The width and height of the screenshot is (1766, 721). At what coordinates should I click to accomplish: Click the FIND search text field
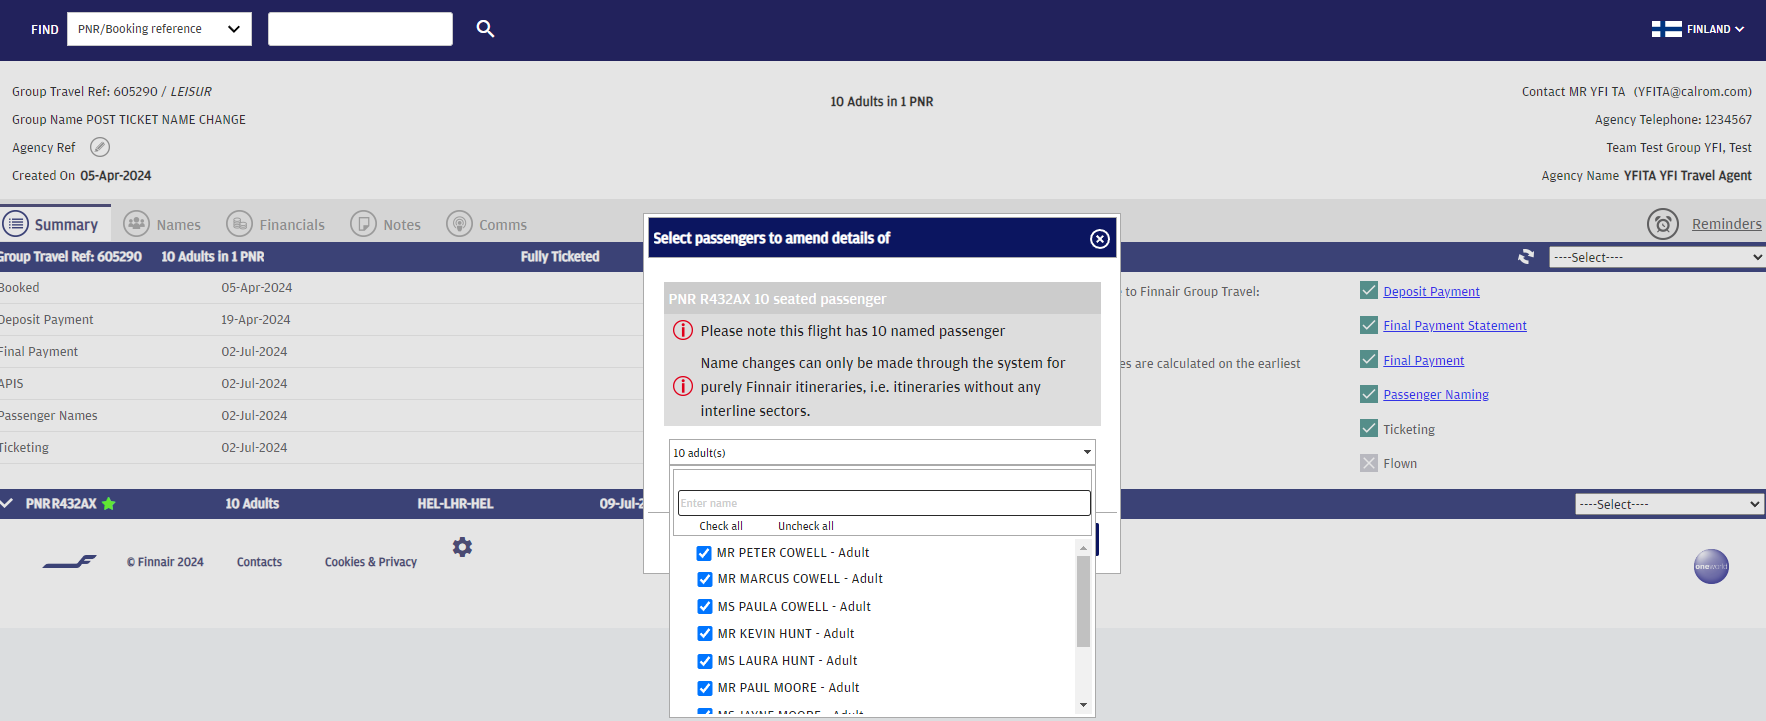(x=360, y=29)
